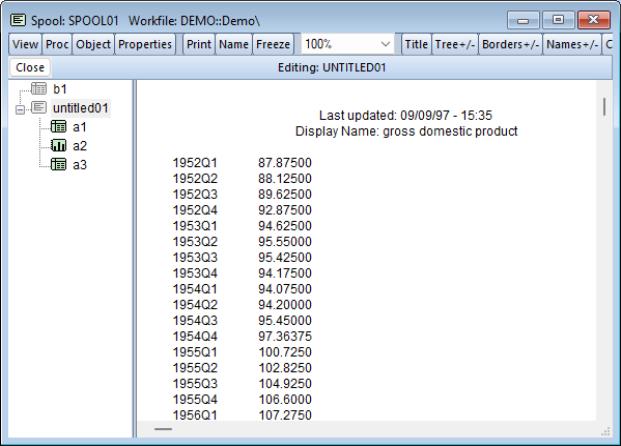Click the horizontal scrollbar thumb at bottom
This screenshot has width=621, height=446.
point(162,429)
